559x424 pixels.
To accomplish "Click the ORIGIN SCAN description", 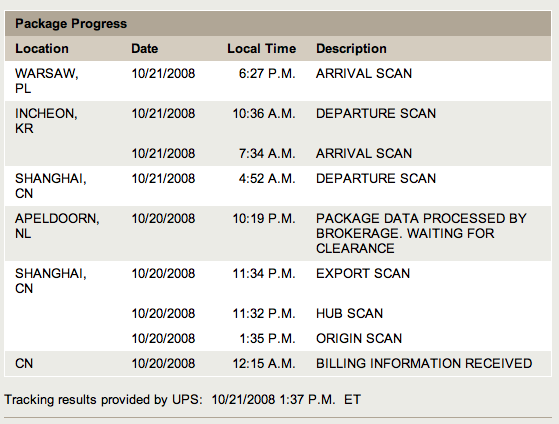I will (x=359, y=338).
